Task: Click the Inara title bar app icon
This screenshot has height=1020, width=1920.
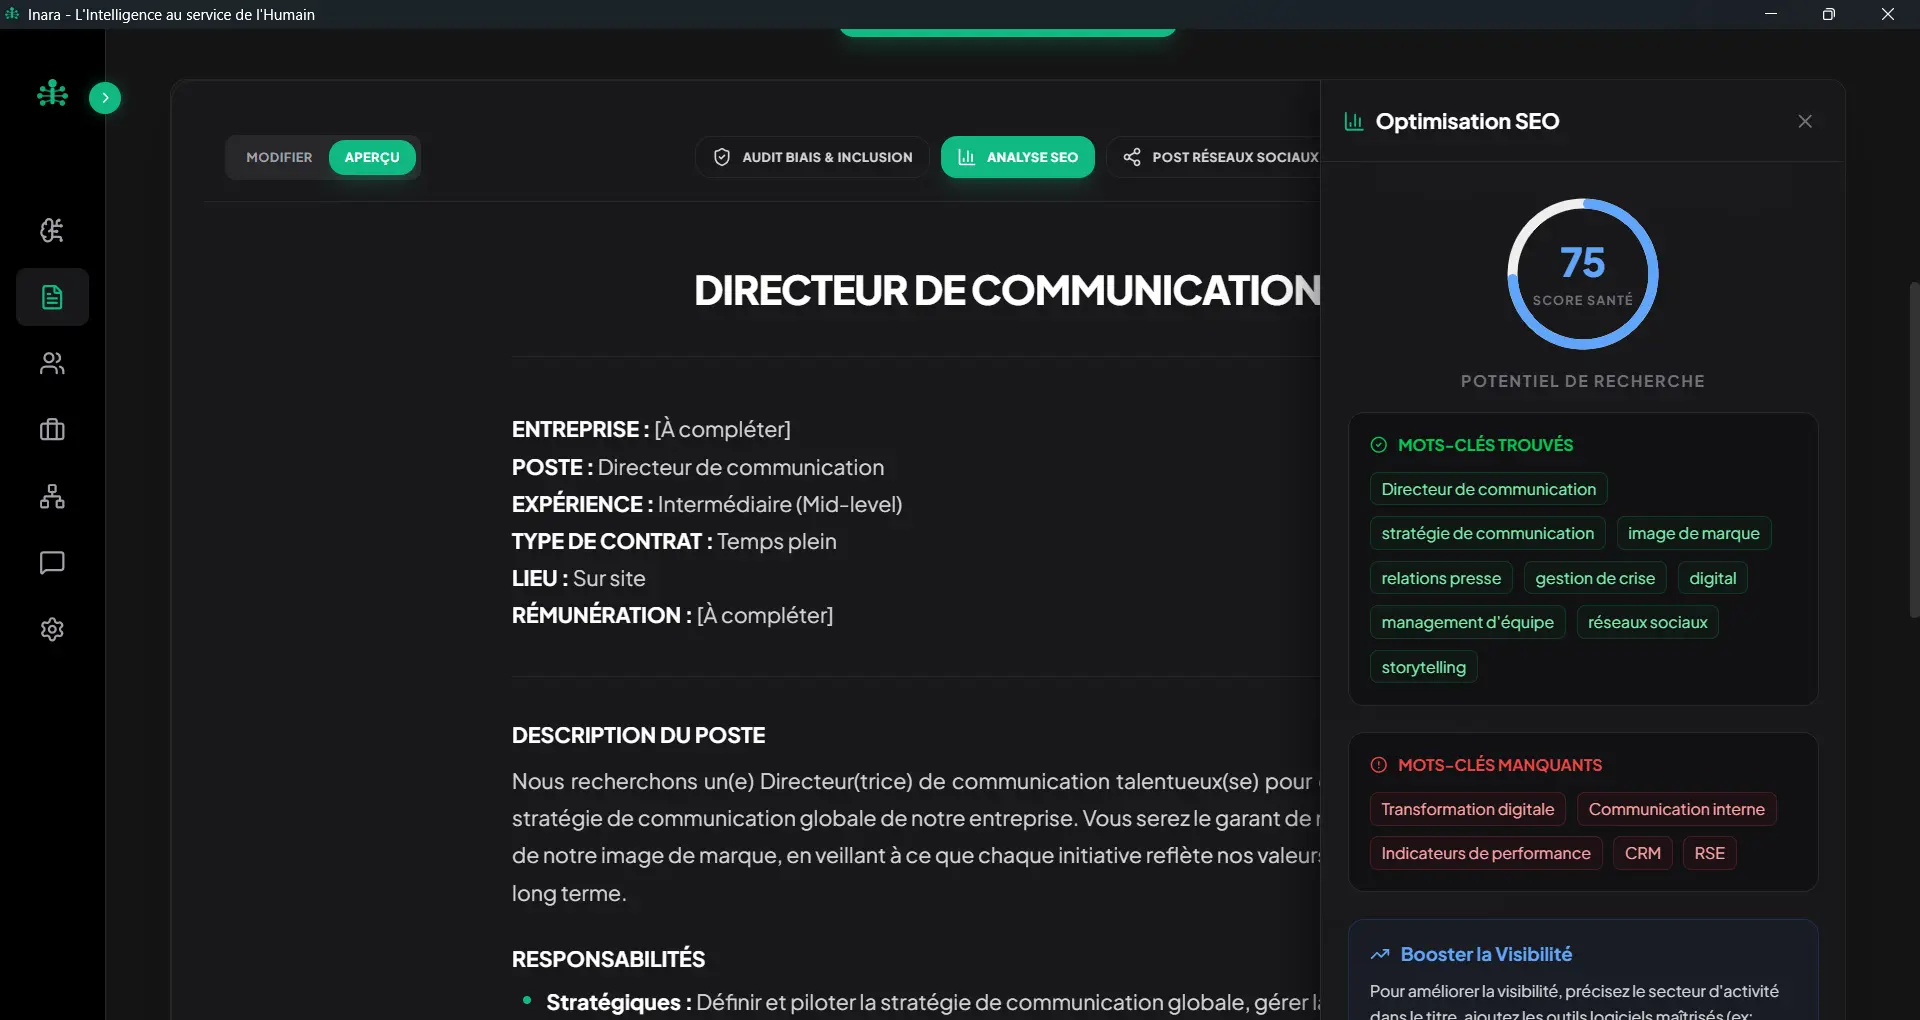Action: 13,14
